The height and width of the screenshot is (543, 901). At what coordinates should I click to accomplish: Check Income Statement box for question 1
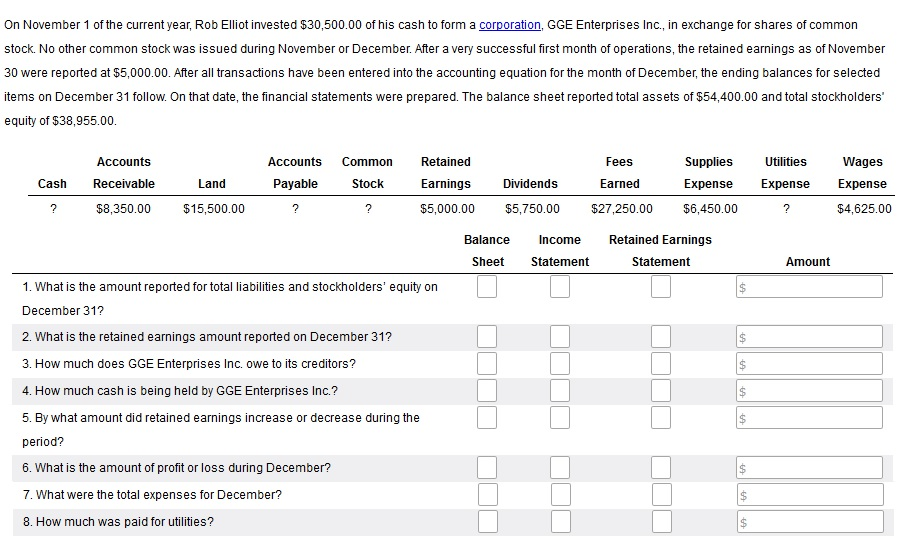(559, 287)
